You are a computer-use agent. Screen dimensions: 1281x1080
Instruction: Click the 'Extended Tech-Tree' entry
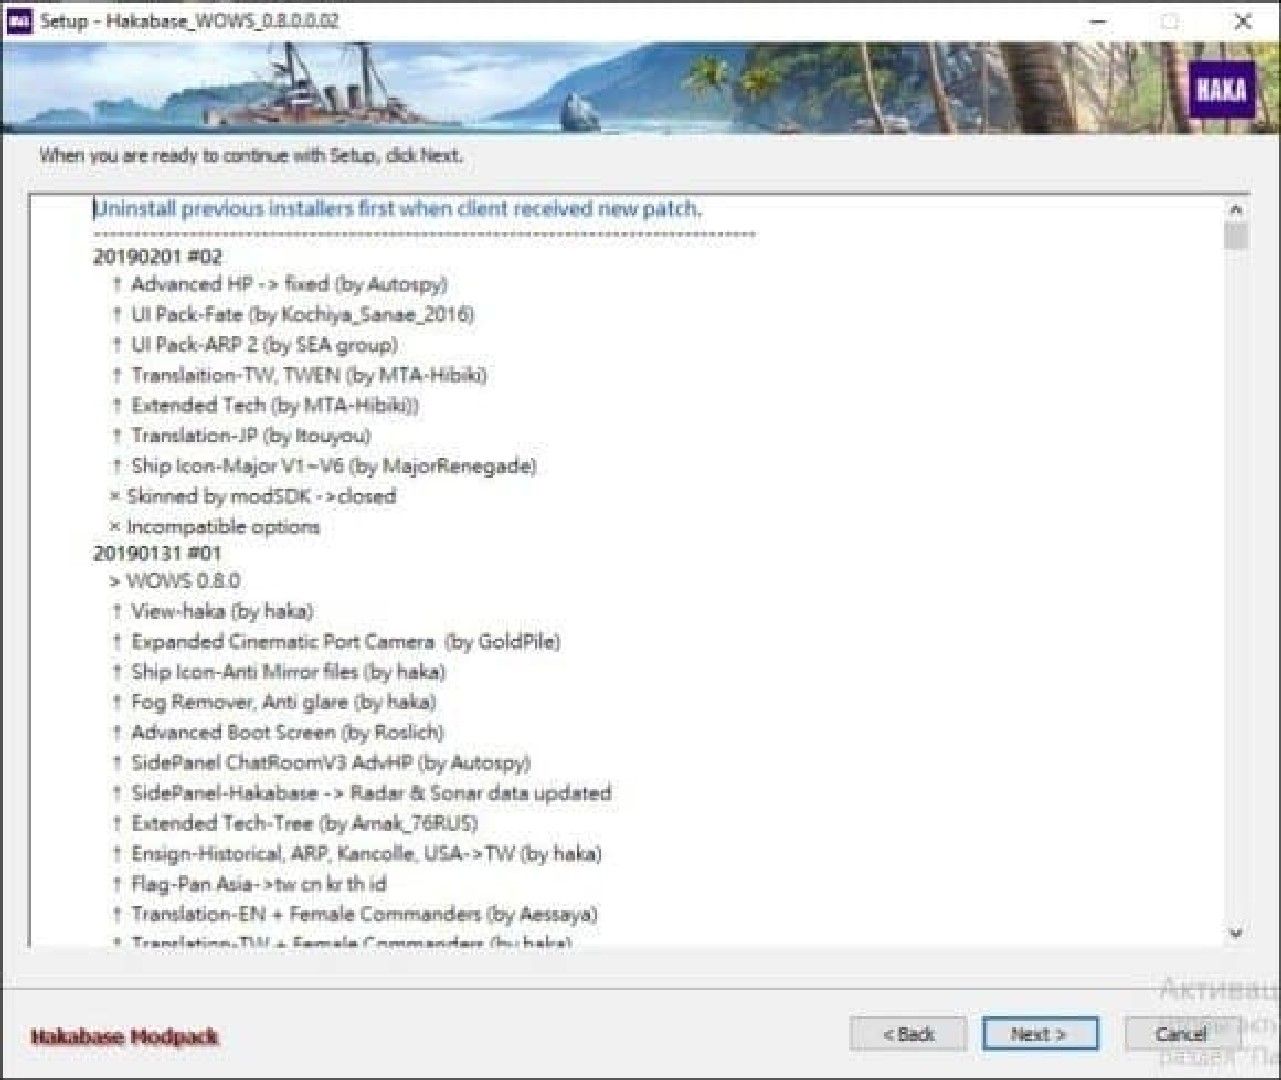(x=294, y=823)
